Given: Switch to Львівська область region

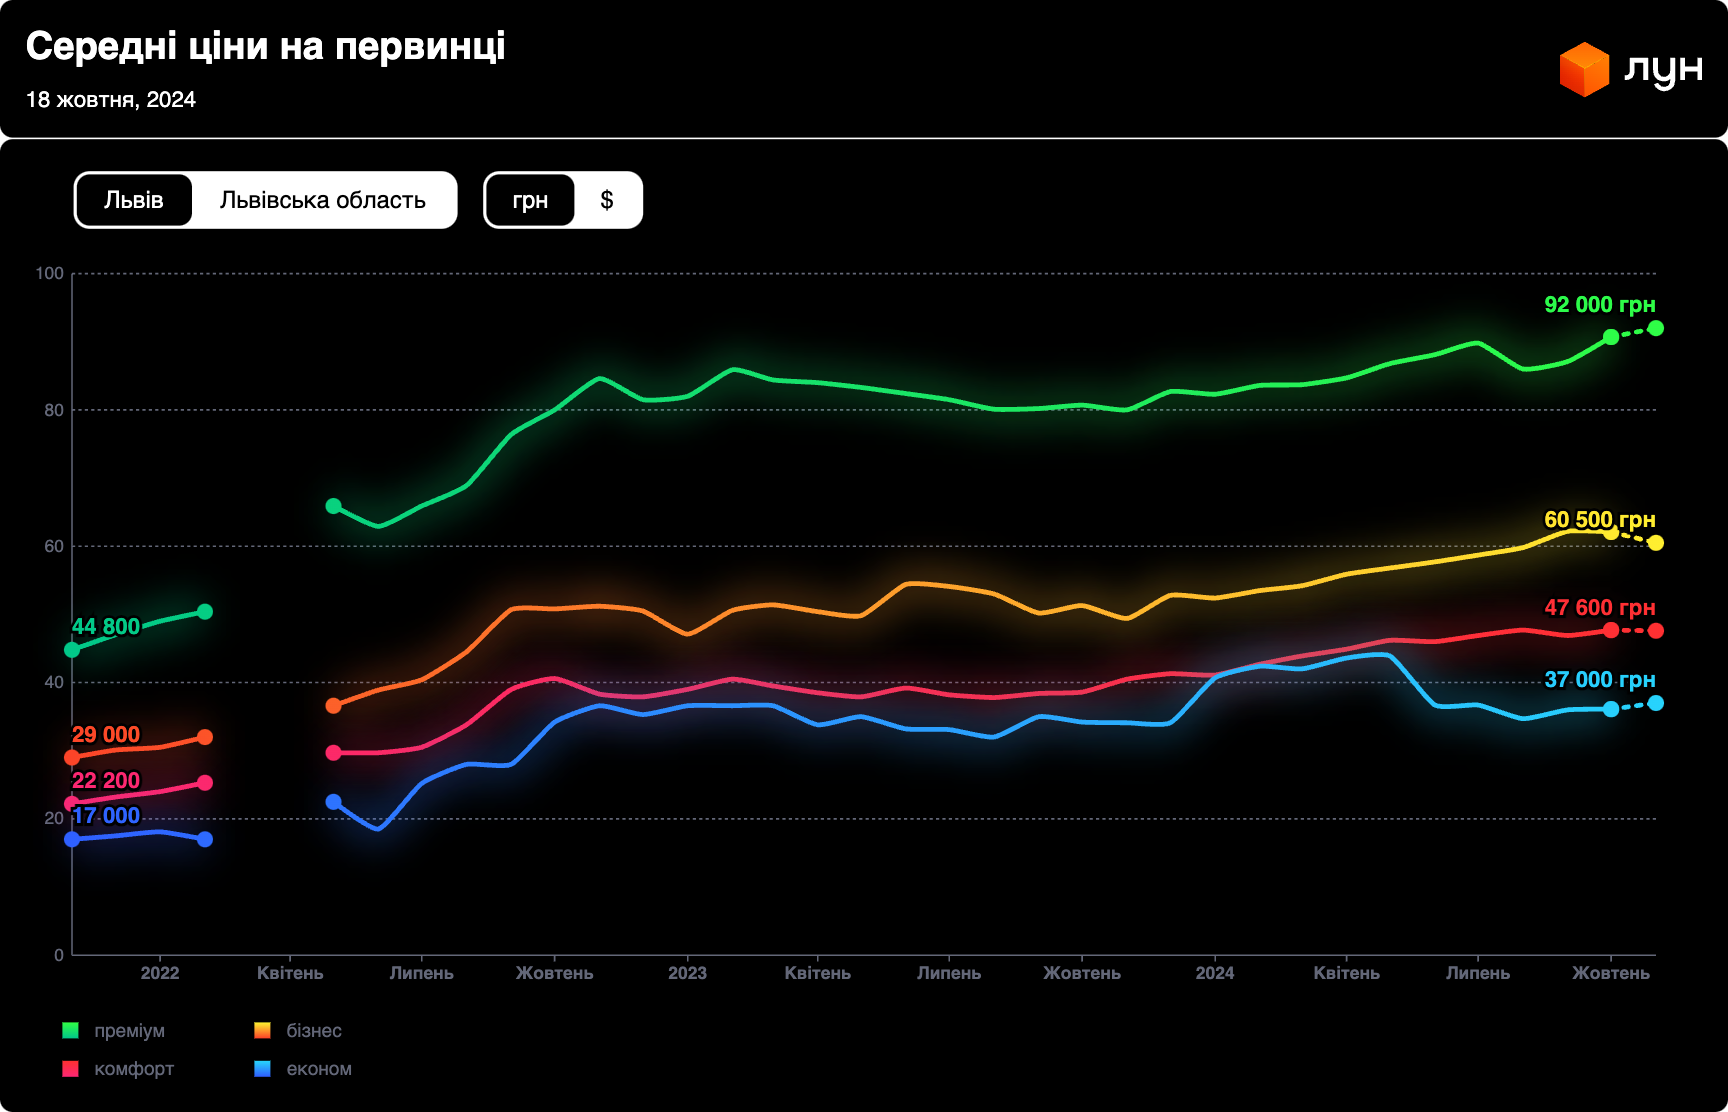Looking at the screenshot, I should click(322, 200).
